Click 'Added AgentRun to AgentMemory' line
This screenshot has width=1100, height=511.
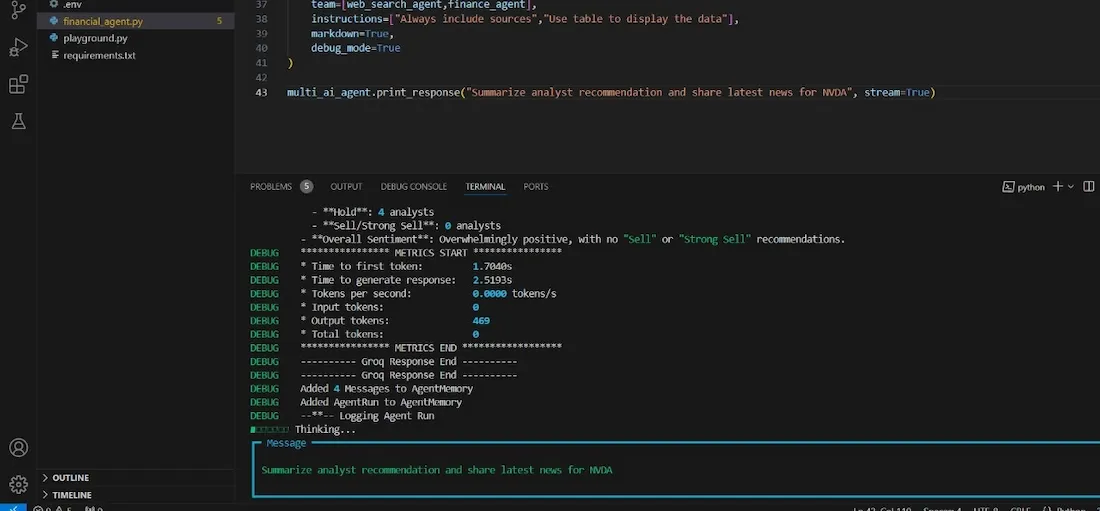click(381, 402)
